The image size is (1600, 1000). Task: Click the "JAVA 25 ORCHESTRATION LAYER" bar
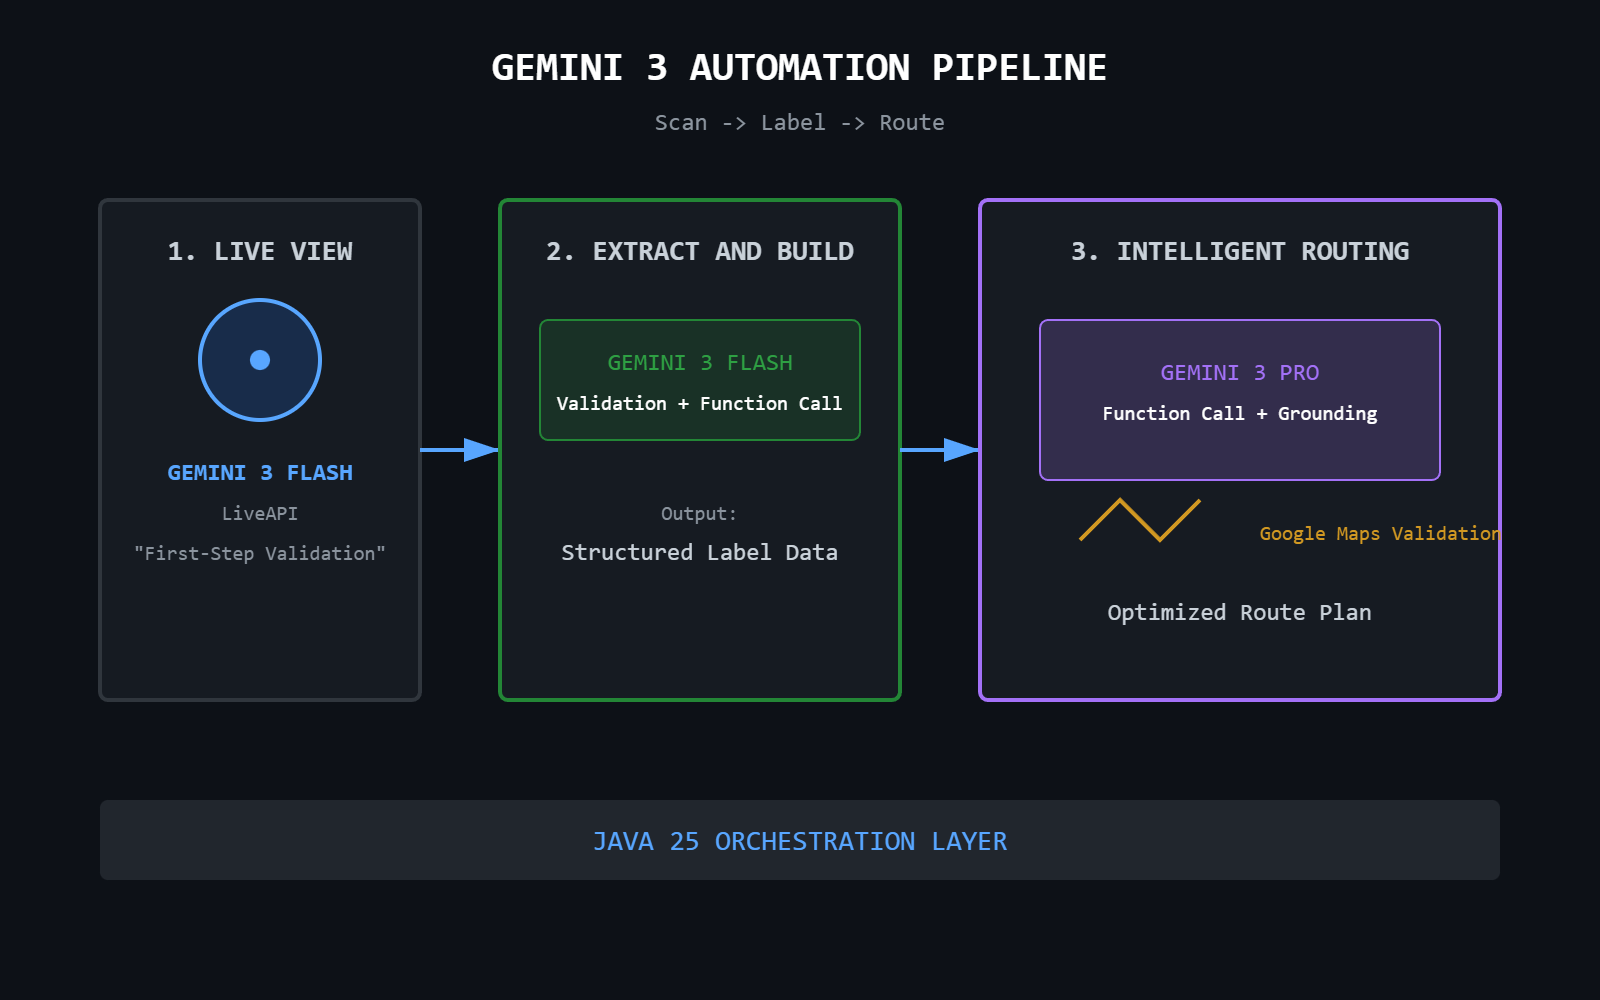coord(800,840)
